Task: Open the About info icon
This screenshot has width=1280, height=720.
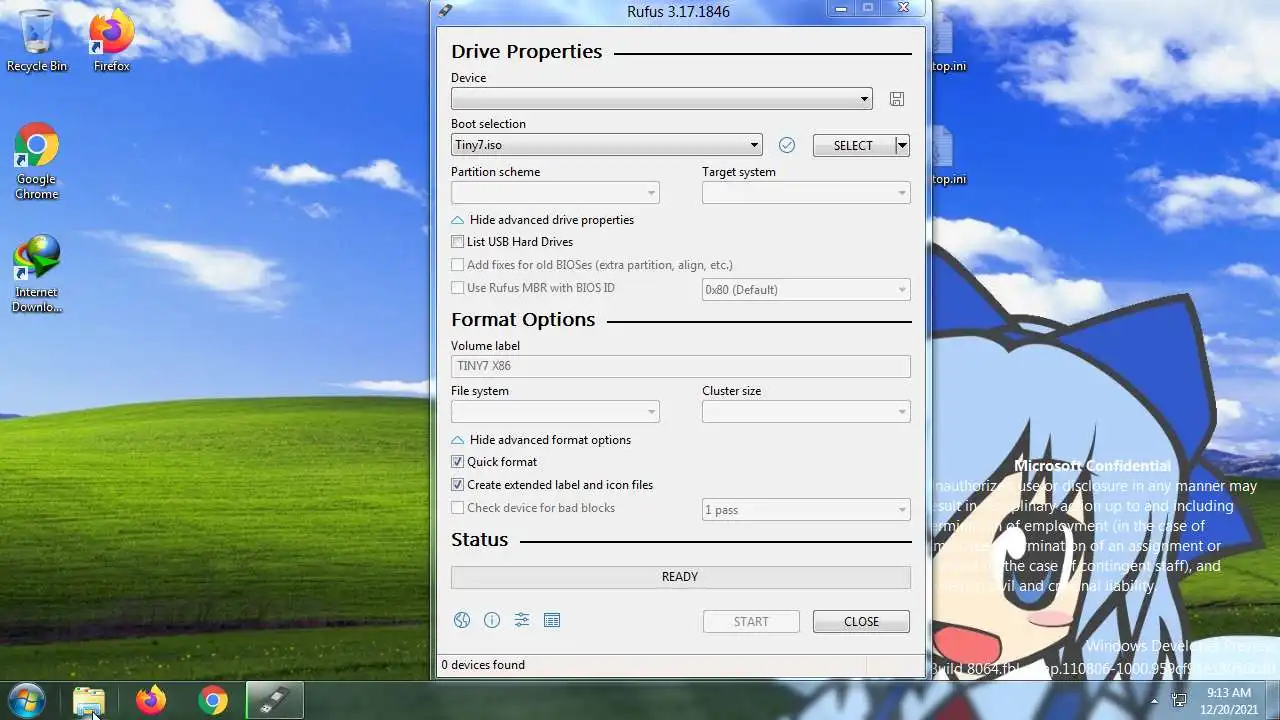Action: [492, 620]
